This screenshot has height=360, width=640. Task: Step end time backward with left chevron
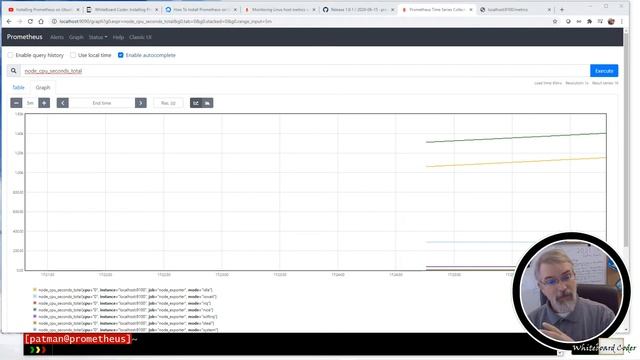click(x=62, y=103)
